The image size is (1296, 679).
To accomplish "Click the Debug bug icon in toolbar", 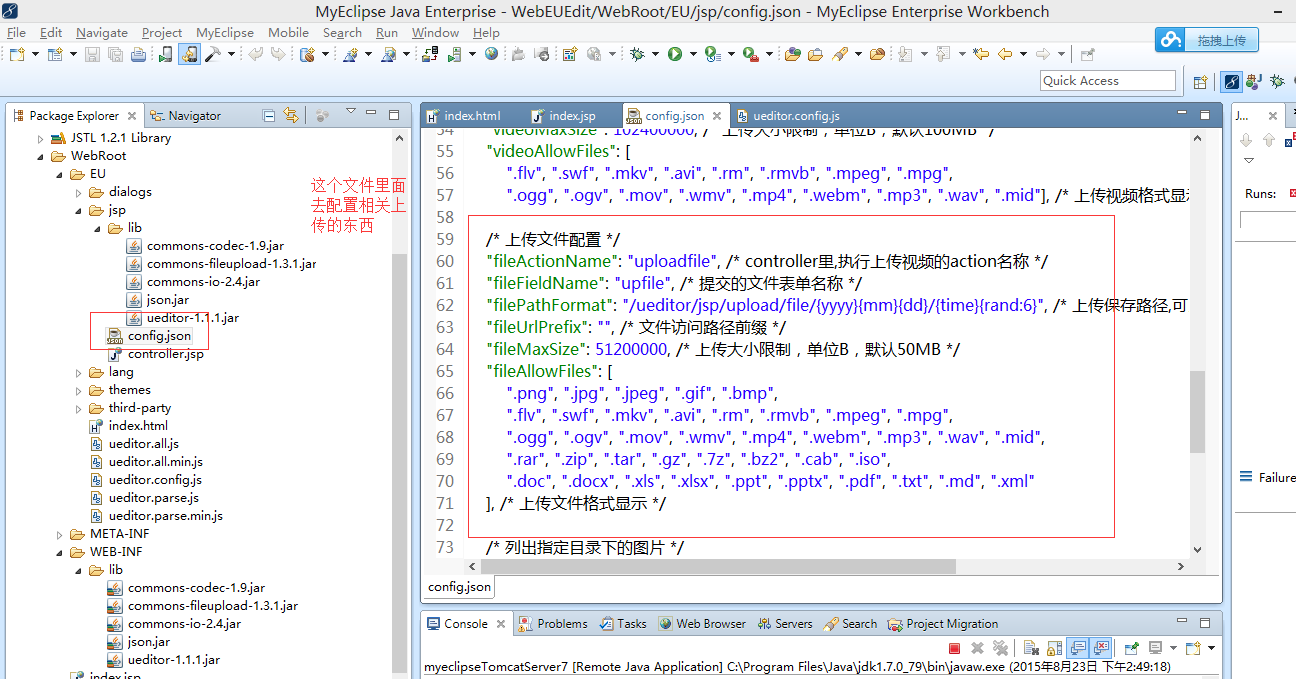I will [637, 54].
